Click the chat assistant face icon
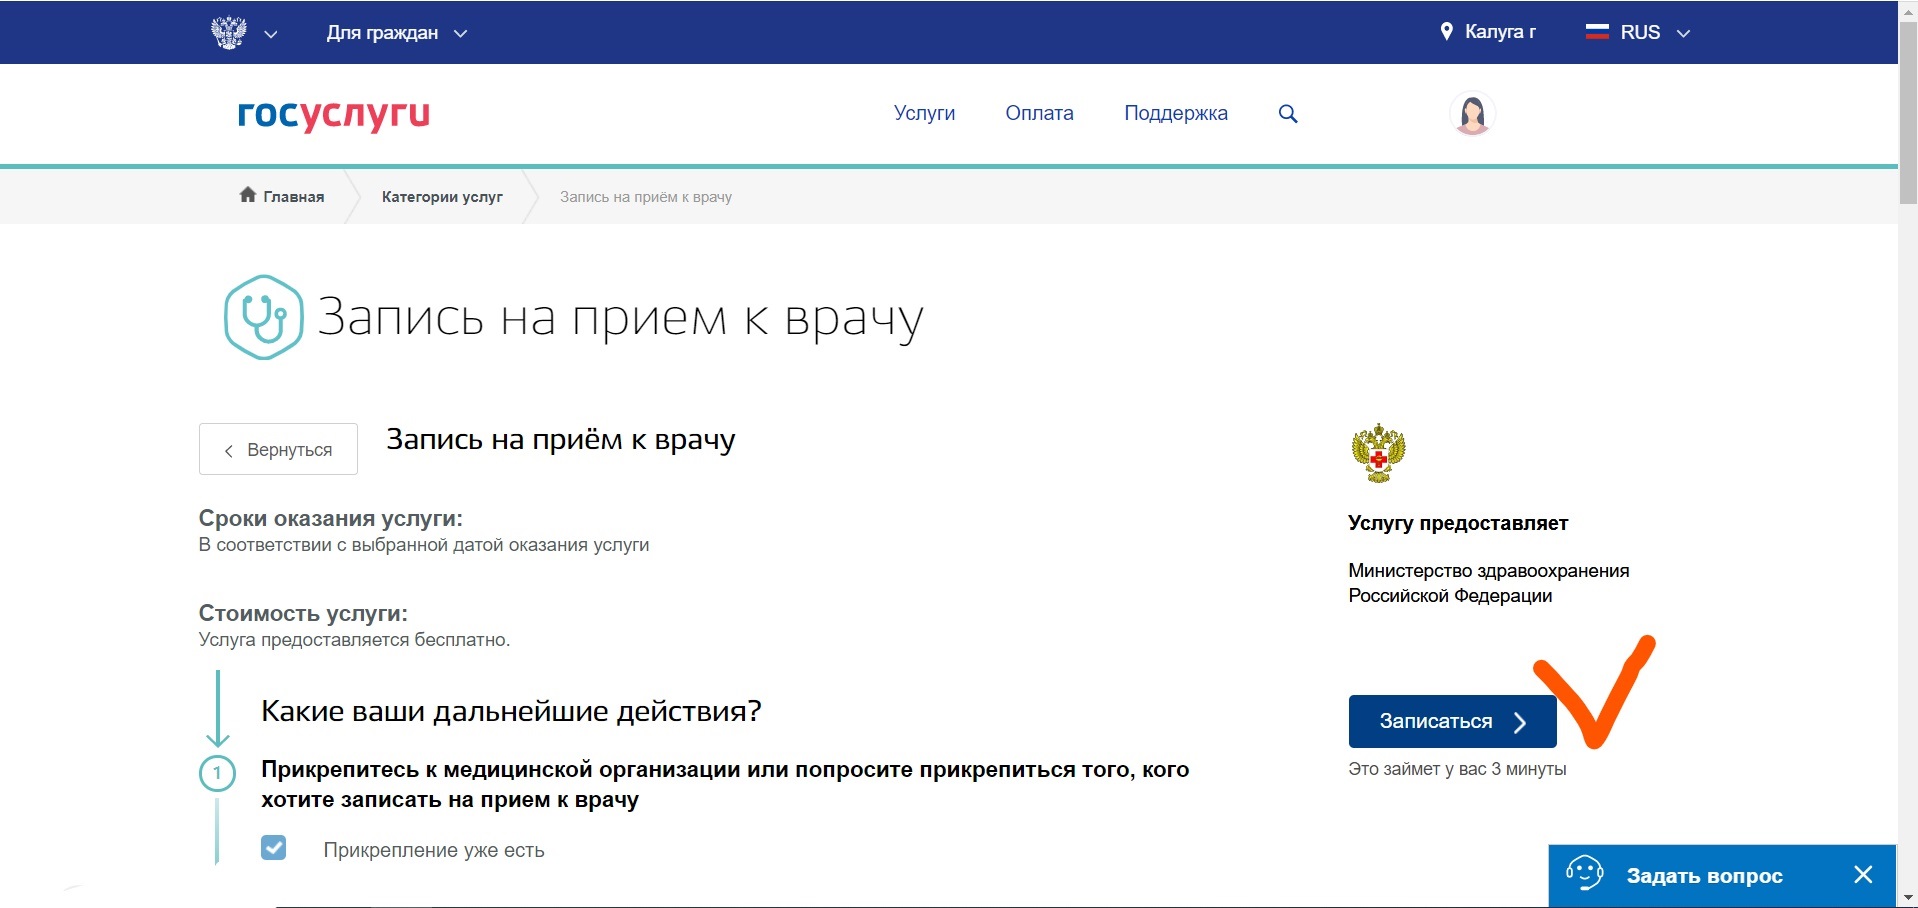 pos(1584,874)
